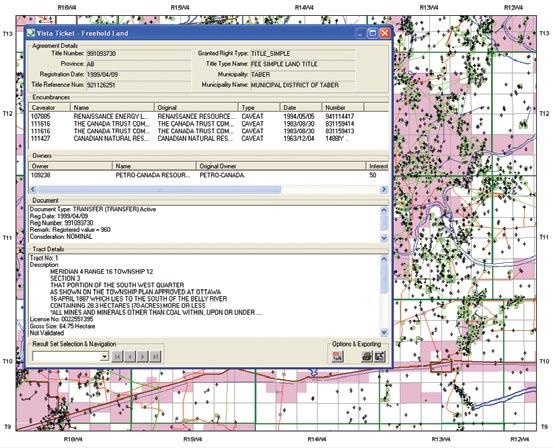The image size is (553, 448).
Task: Click Document Type TRANSFER line in Document
Action: (93, 210)
